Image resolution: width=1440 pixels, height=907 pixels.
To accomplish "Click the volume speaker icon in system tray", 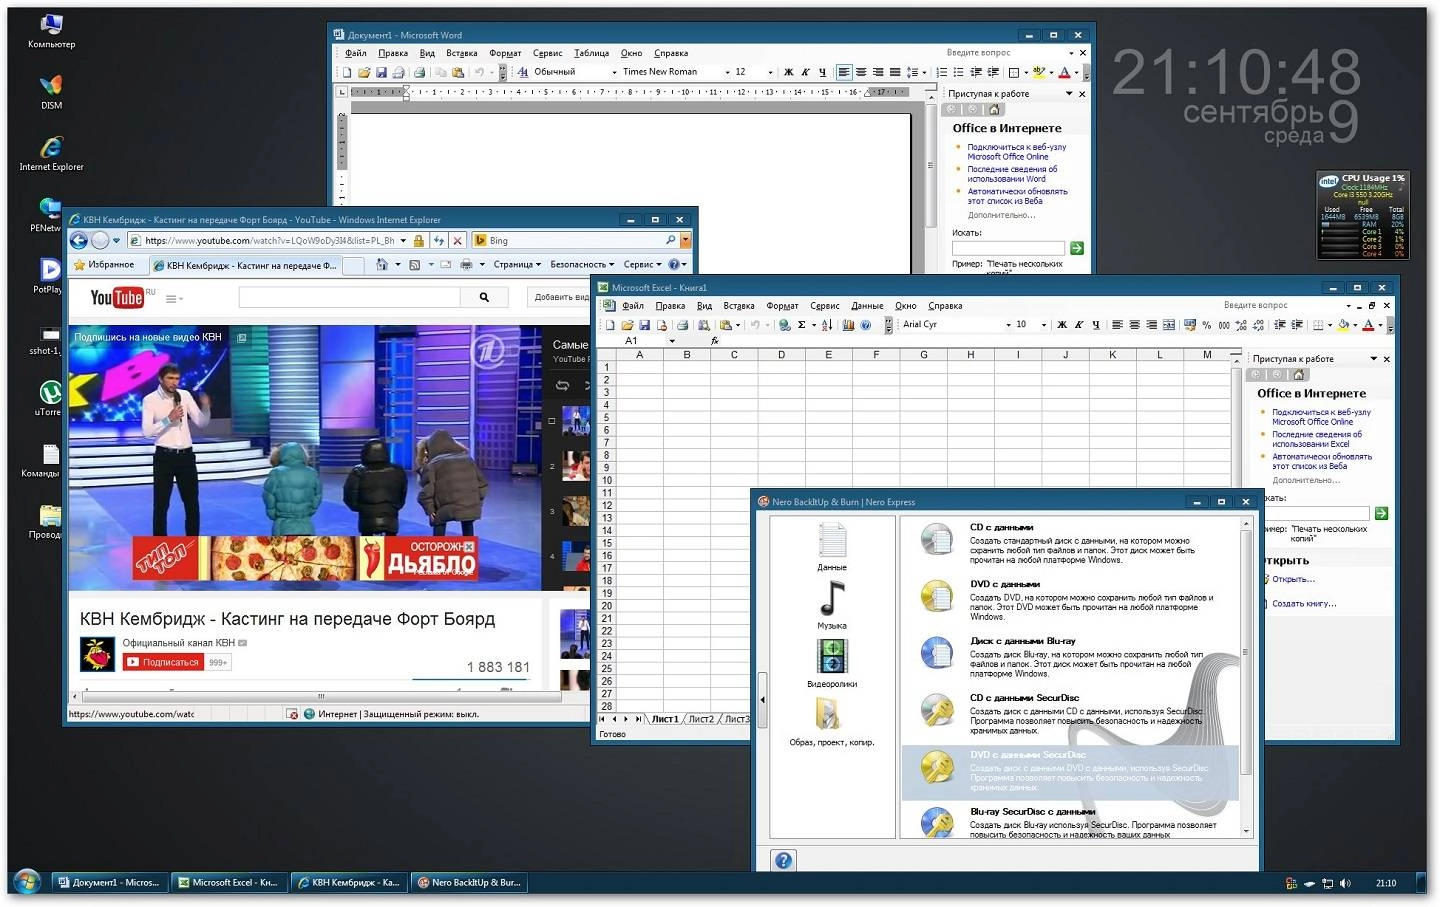I will (x=1345, y=883).
